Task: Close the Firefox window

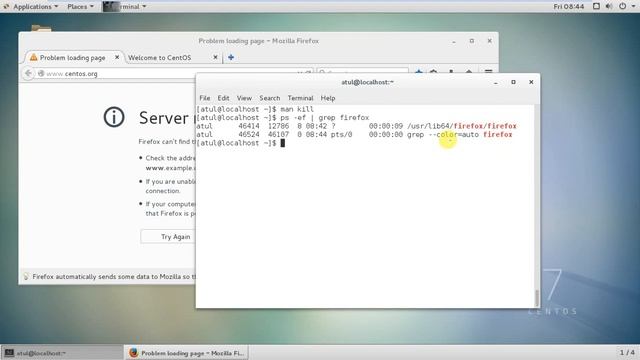Action: (x=489, y=41)
